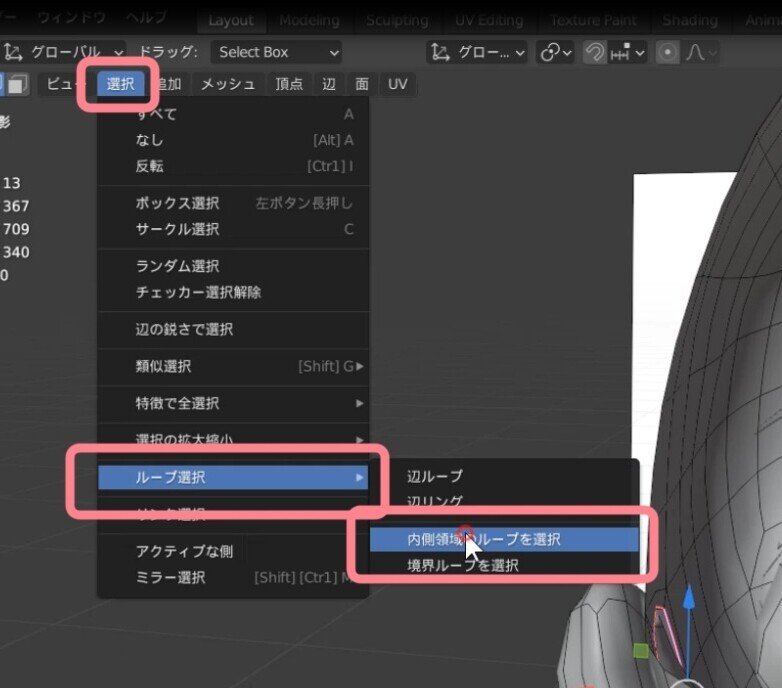The width and height of the screenshot is (782, 688).
Task: Open the UV menu
Action: 397,84
